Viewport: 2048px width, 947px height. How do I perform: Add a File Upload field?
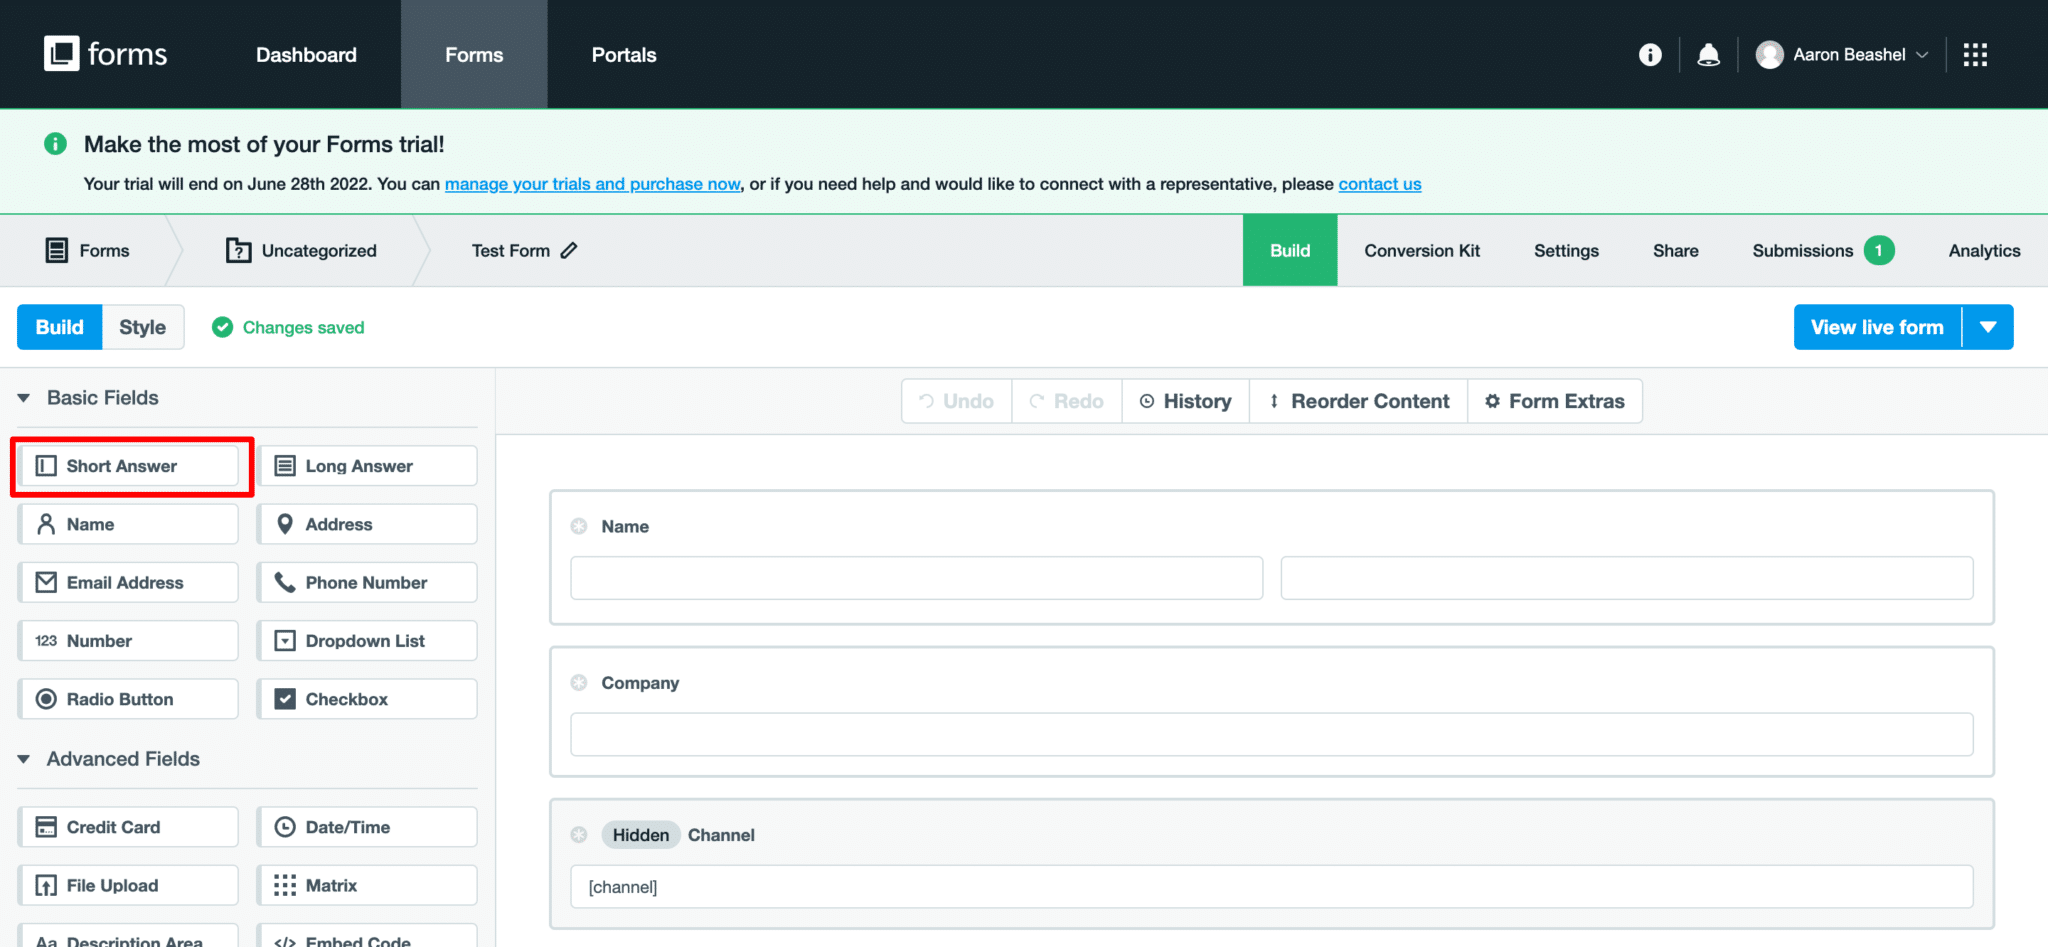point(127,884)
